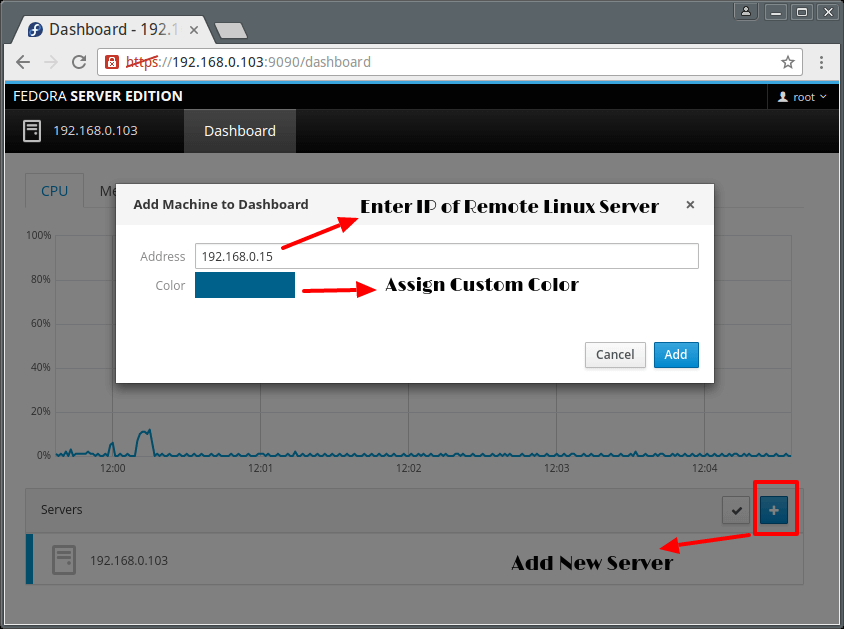The image size is (844, 629).
Task: Close the Dashboard browser tab
Action: pyautogui.click(x=194, y=30)
